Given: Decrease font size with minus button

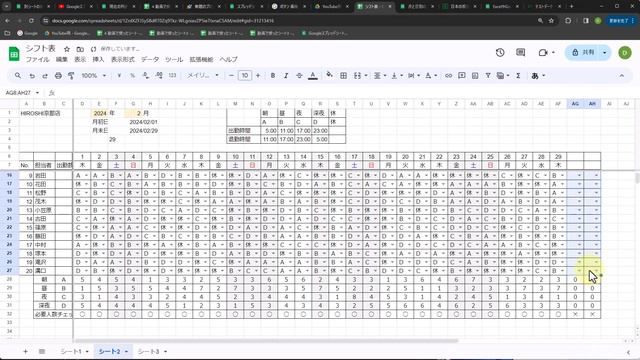Looking at the screenshot, I should [231, 76].
